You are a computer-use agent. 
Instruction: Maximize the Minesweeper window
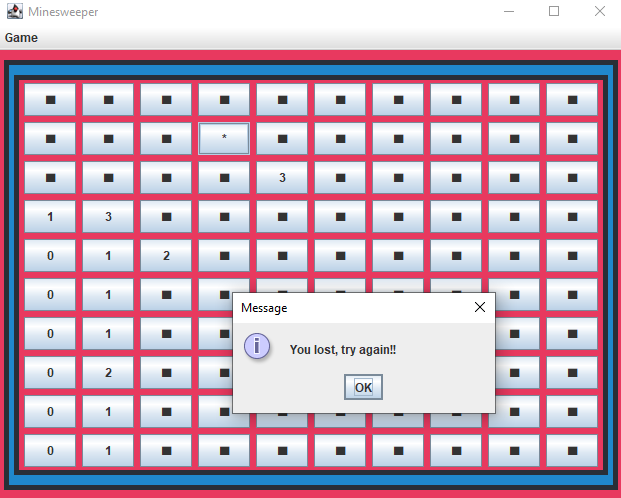554,11
